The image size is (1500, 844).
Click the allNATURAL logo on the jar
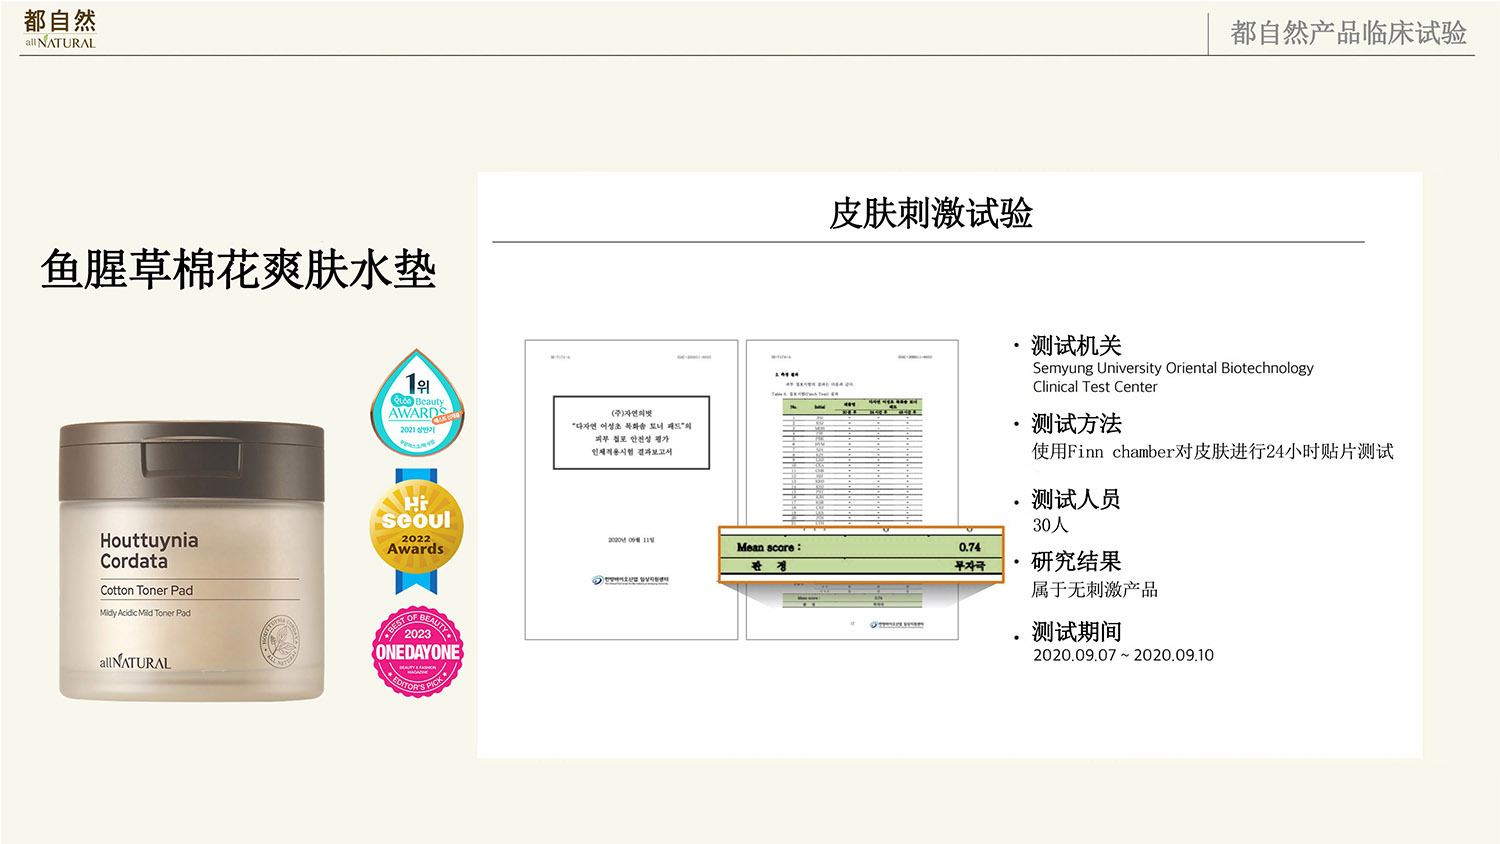[x=135, y=662]
